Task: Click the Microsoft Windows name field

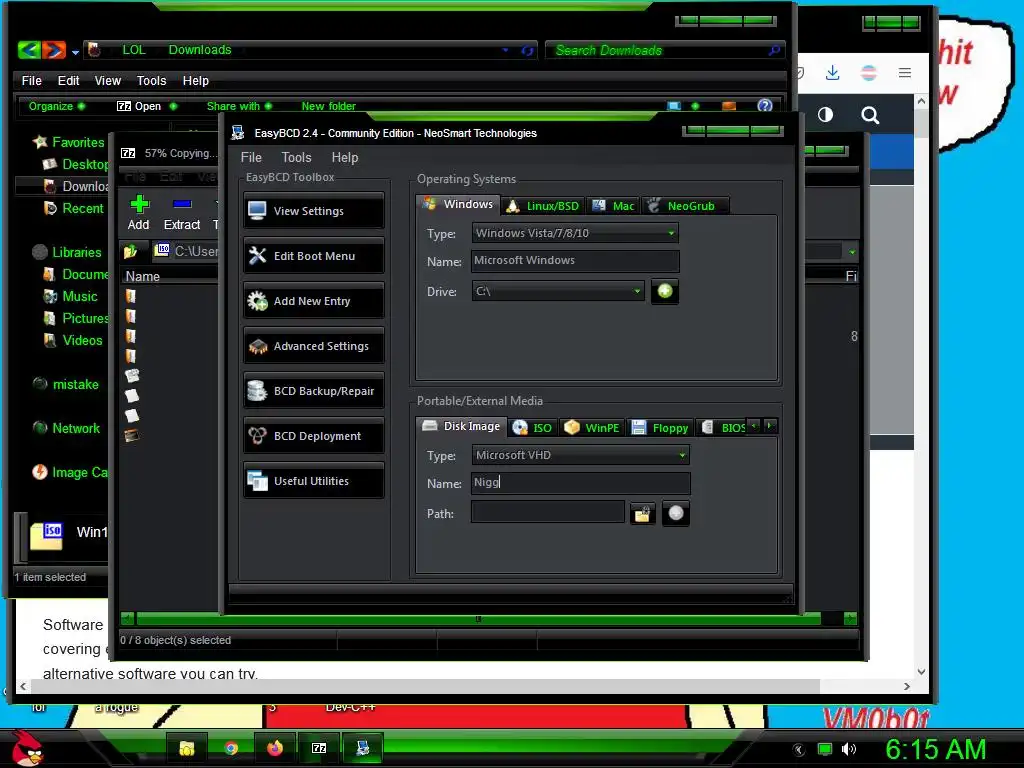Action: click(575, 261)
